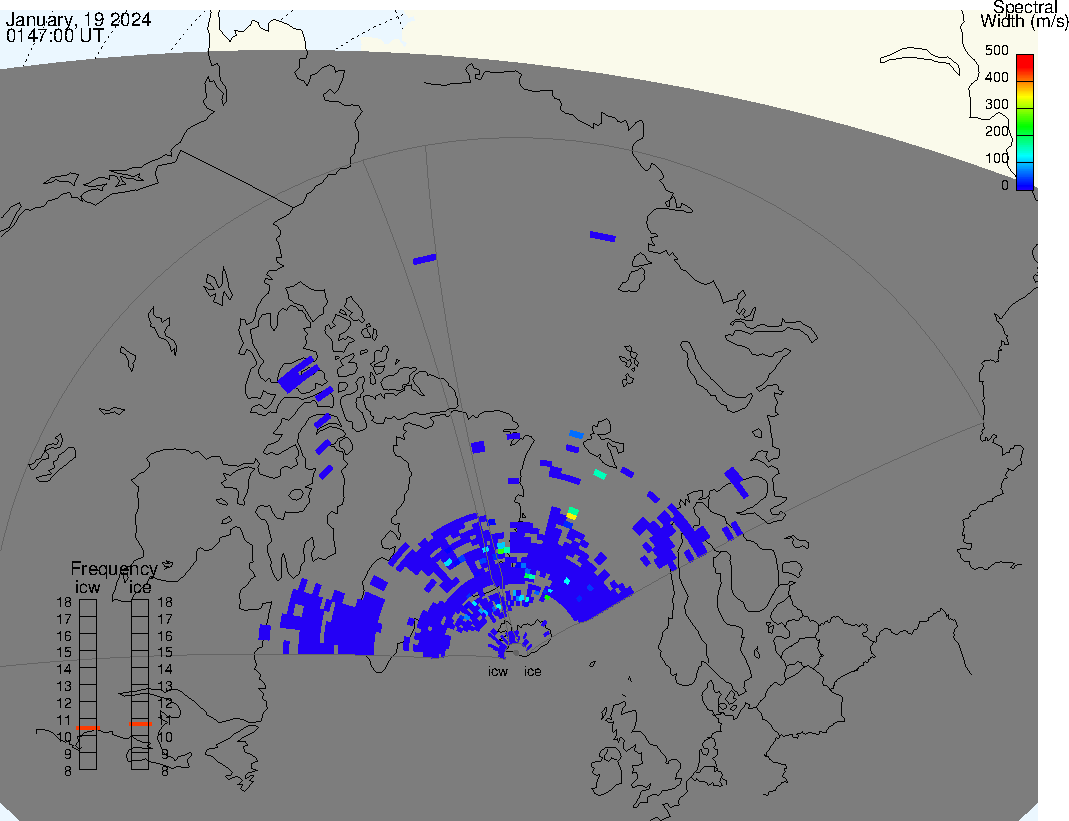The width and height of the screenshot is (1069, 821).
Task: Click the yellow high spectral width data cell
Action: pos(571,517)
